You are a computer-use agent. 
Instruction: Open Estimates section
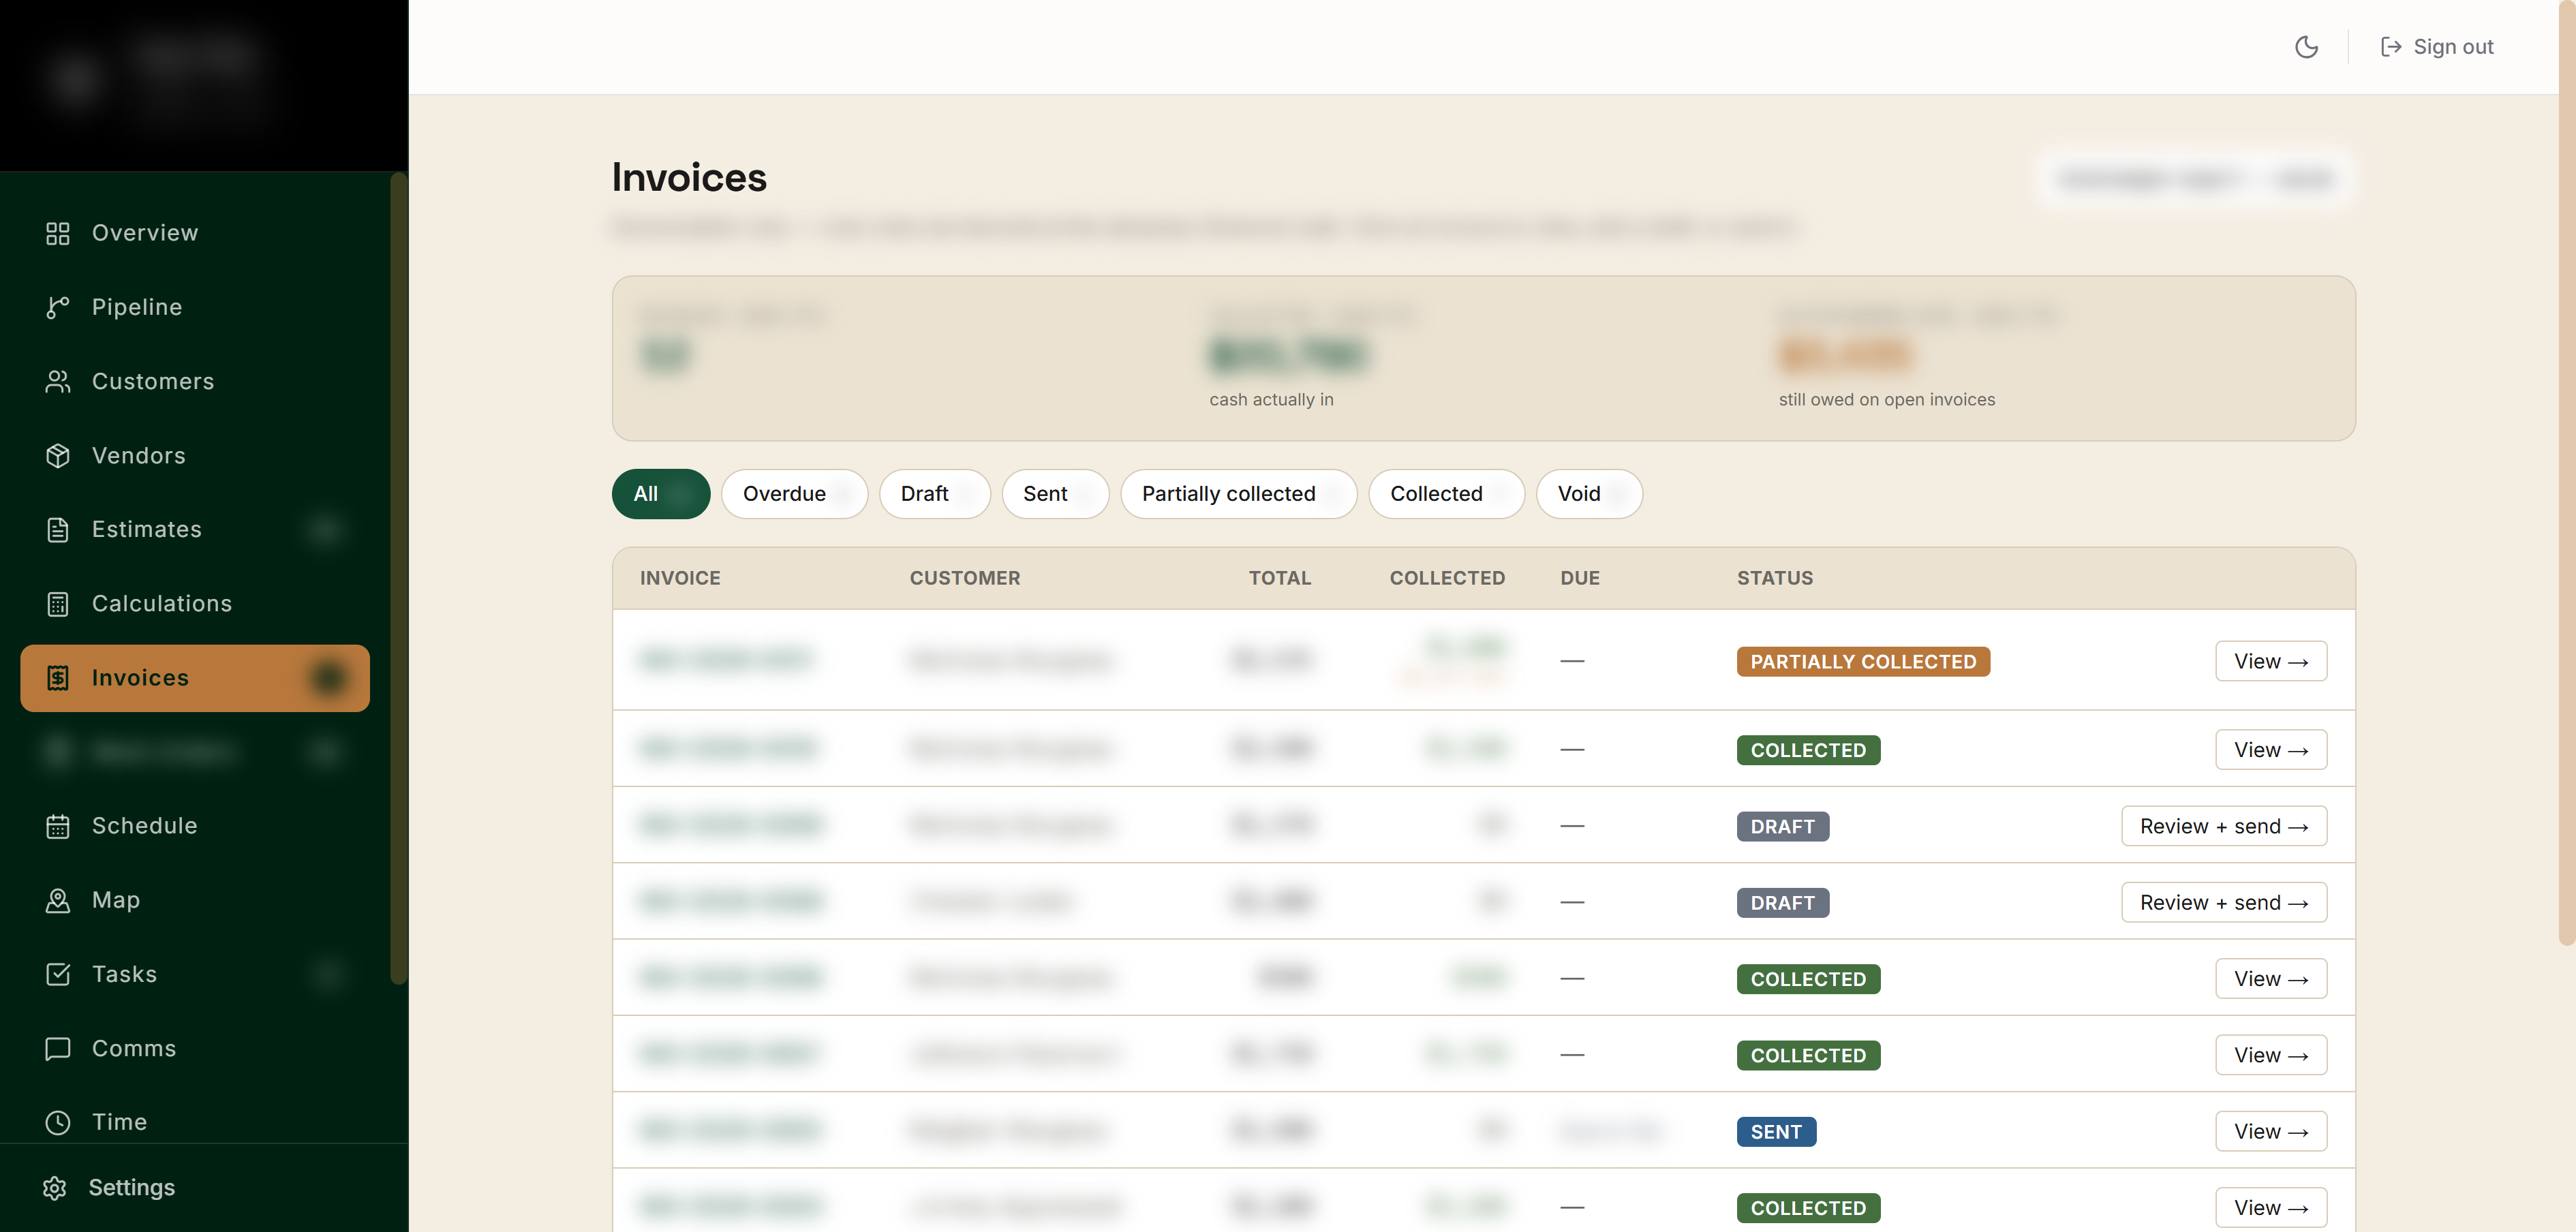195,529
